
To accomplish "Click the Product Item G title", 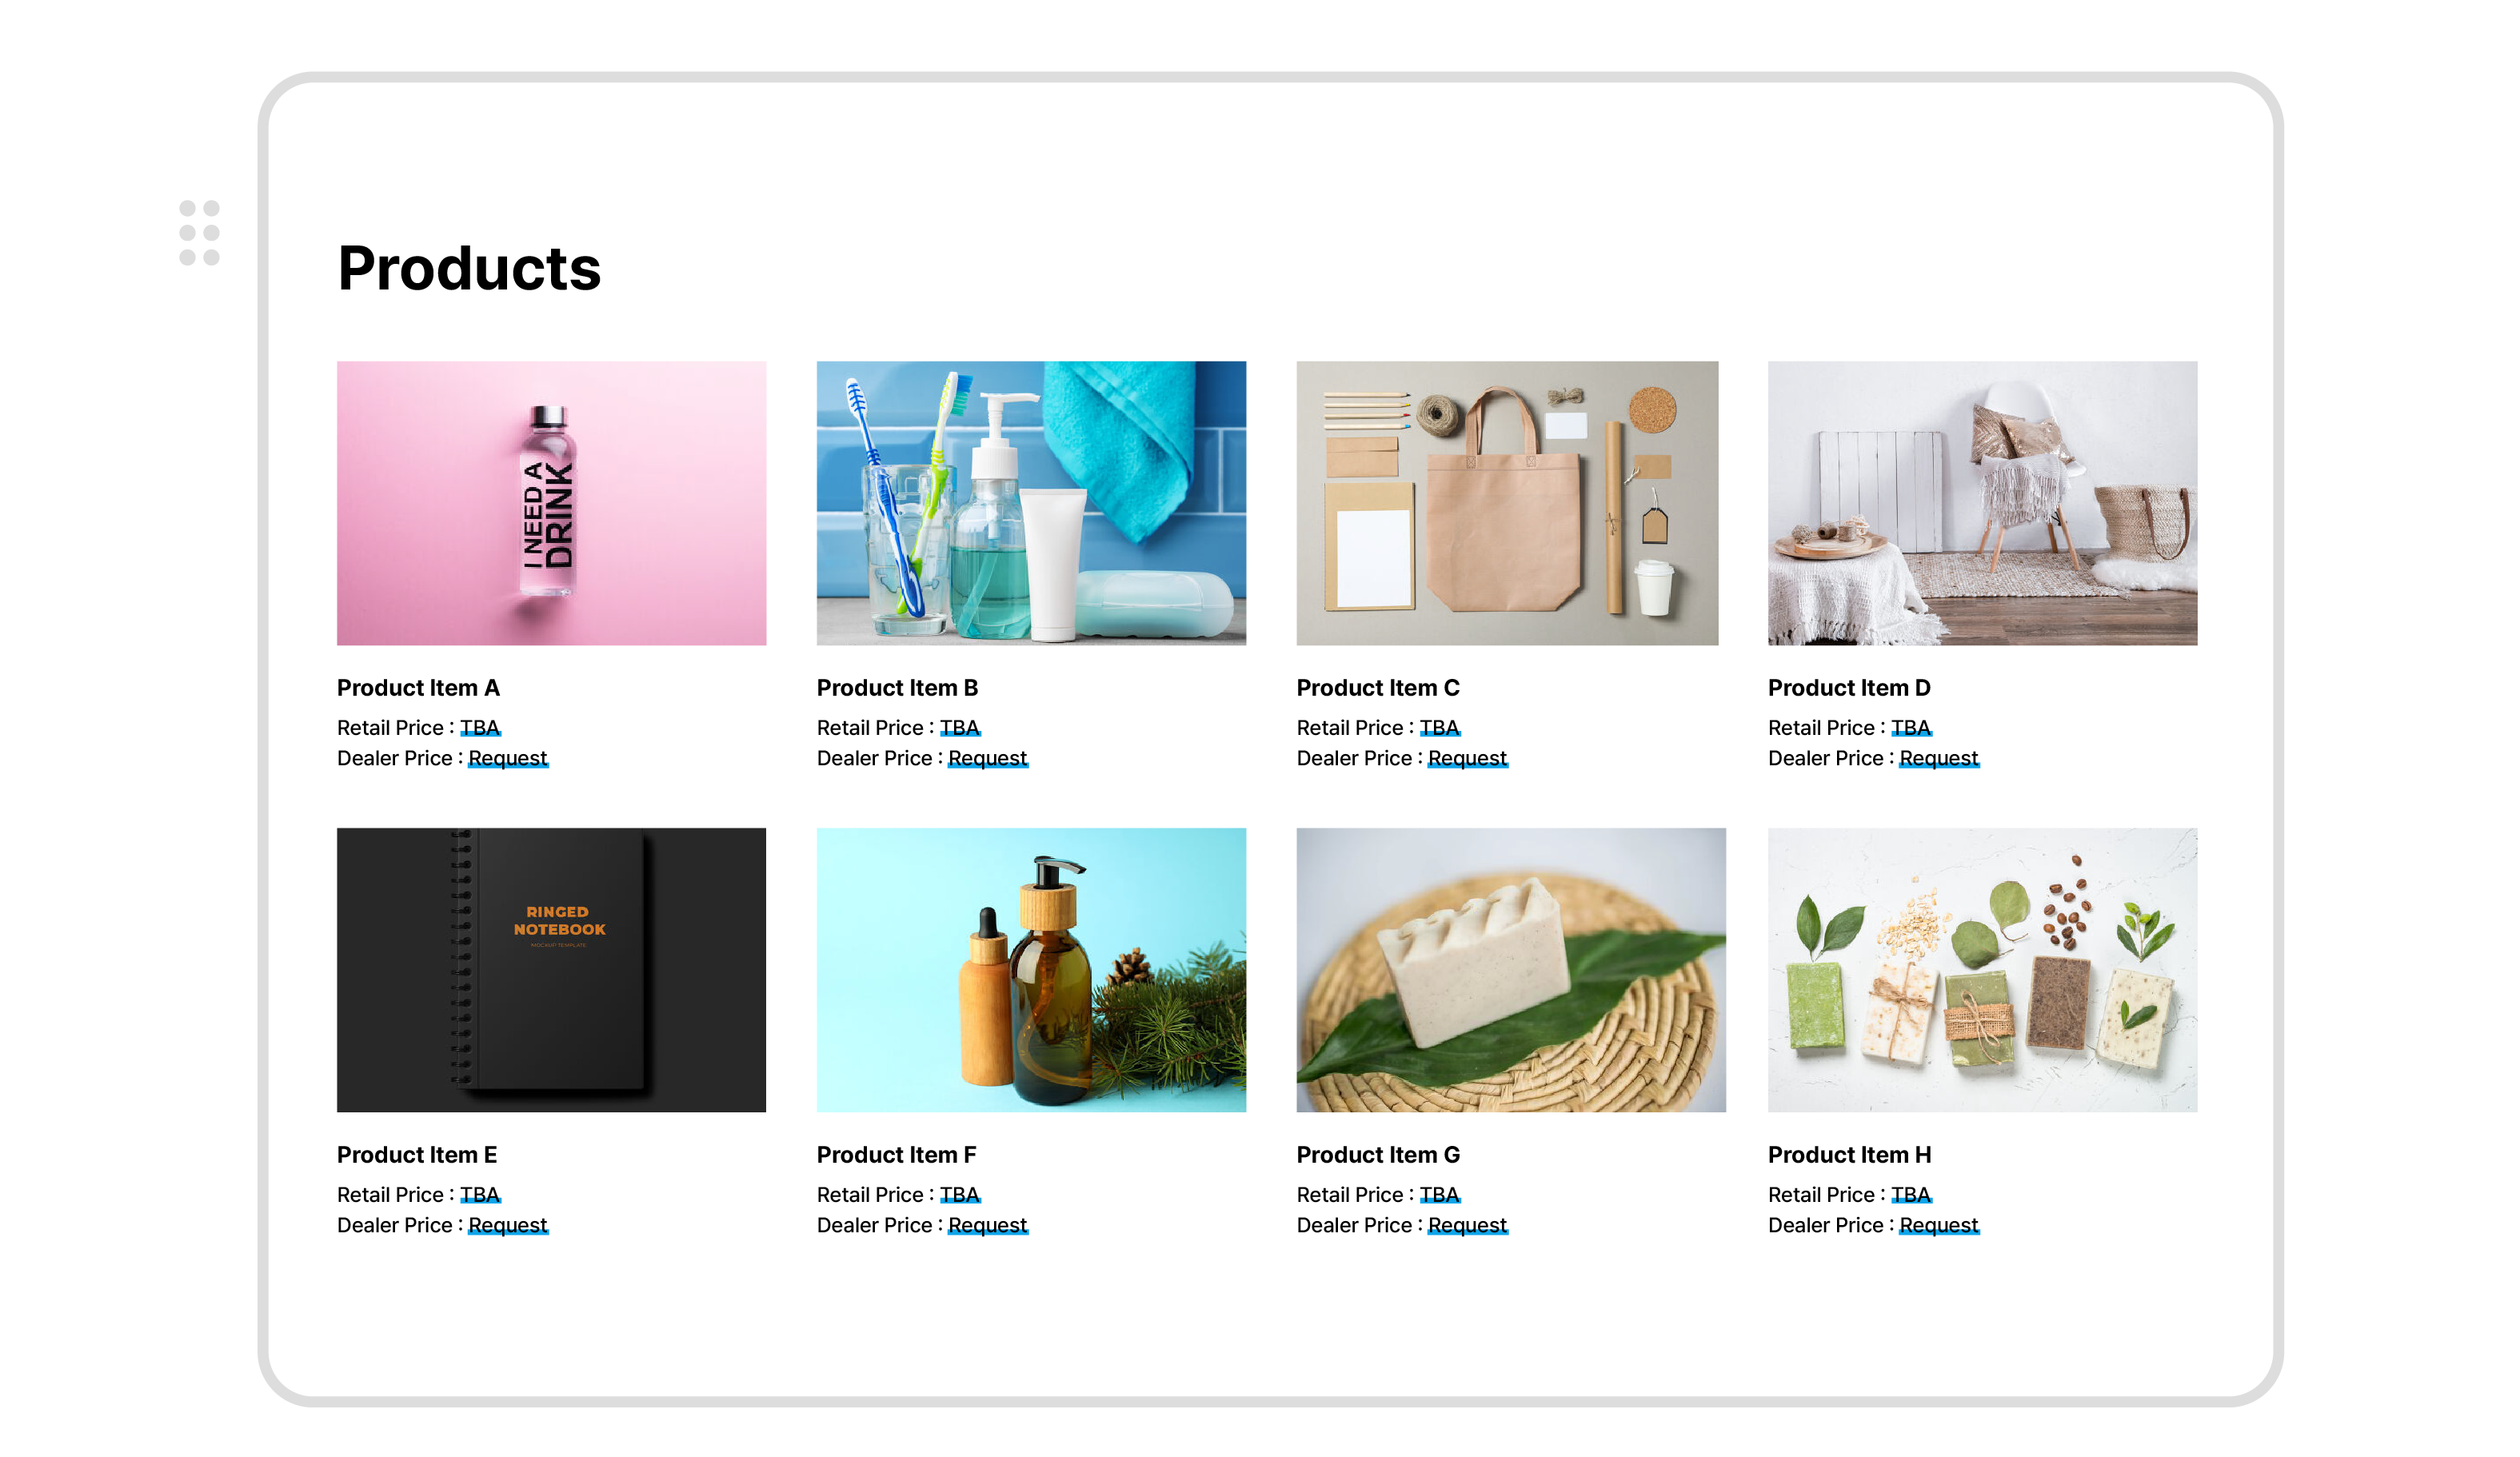I will click(1378, 1155).
